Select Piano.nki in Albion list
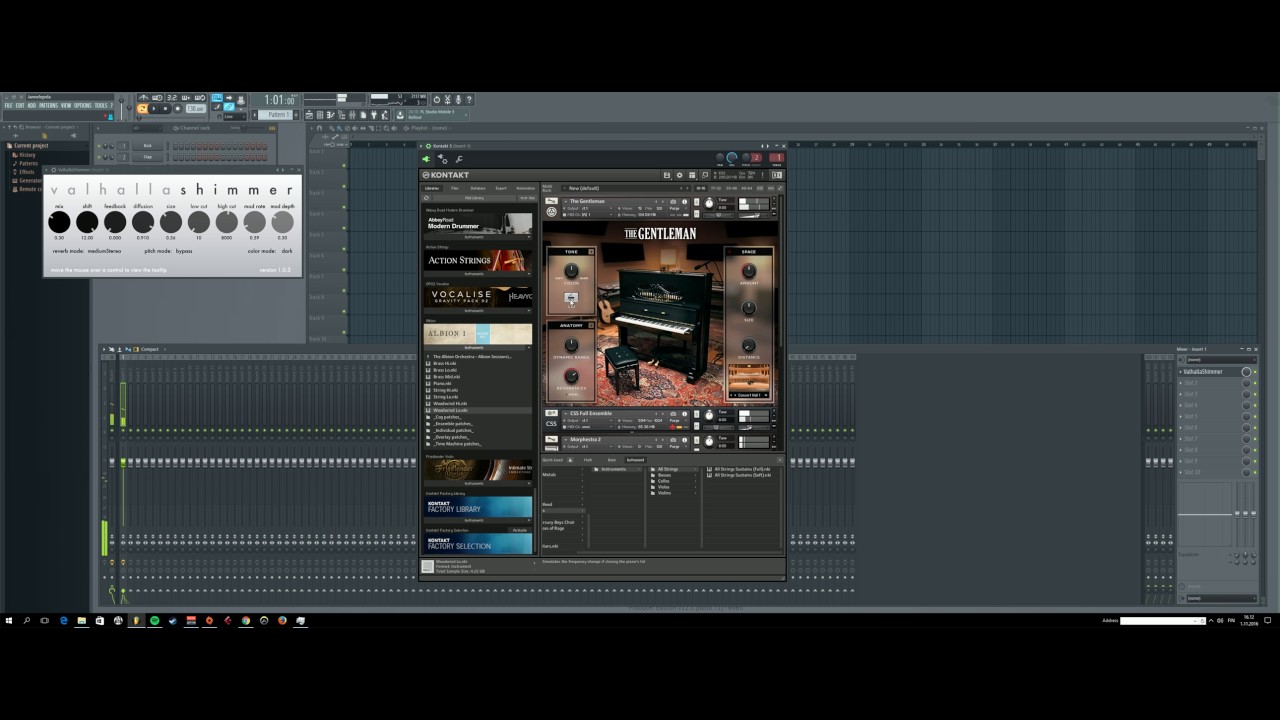 (442, 383)
